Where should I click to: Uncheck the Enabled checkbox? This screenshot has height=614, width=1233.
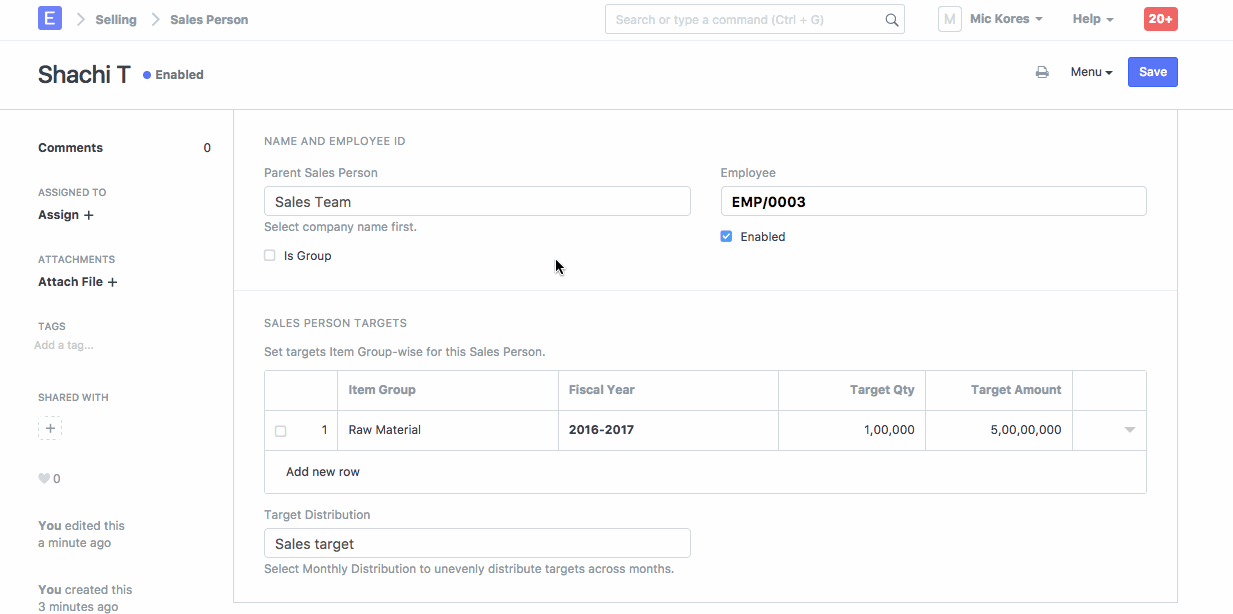coord(727,237)
